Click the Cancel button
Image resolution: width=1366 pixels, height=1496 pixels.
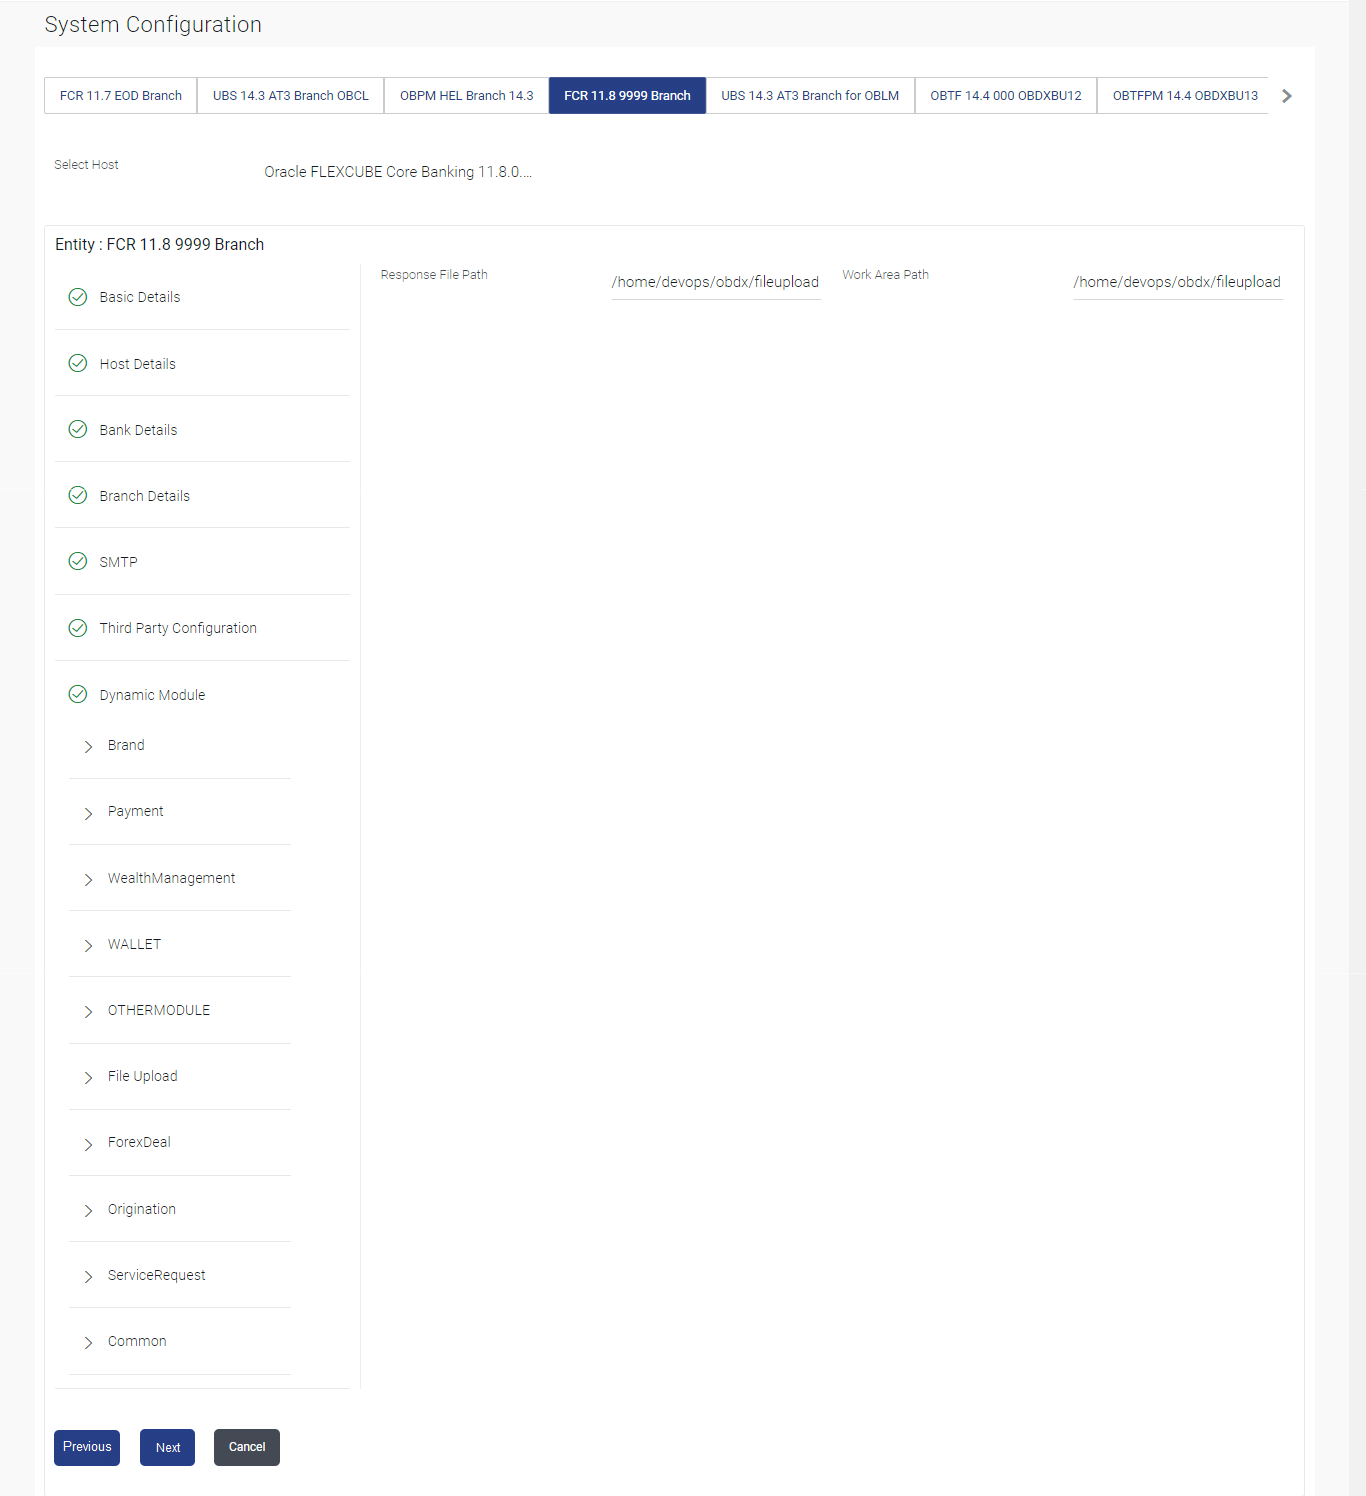pos(247,1447)
